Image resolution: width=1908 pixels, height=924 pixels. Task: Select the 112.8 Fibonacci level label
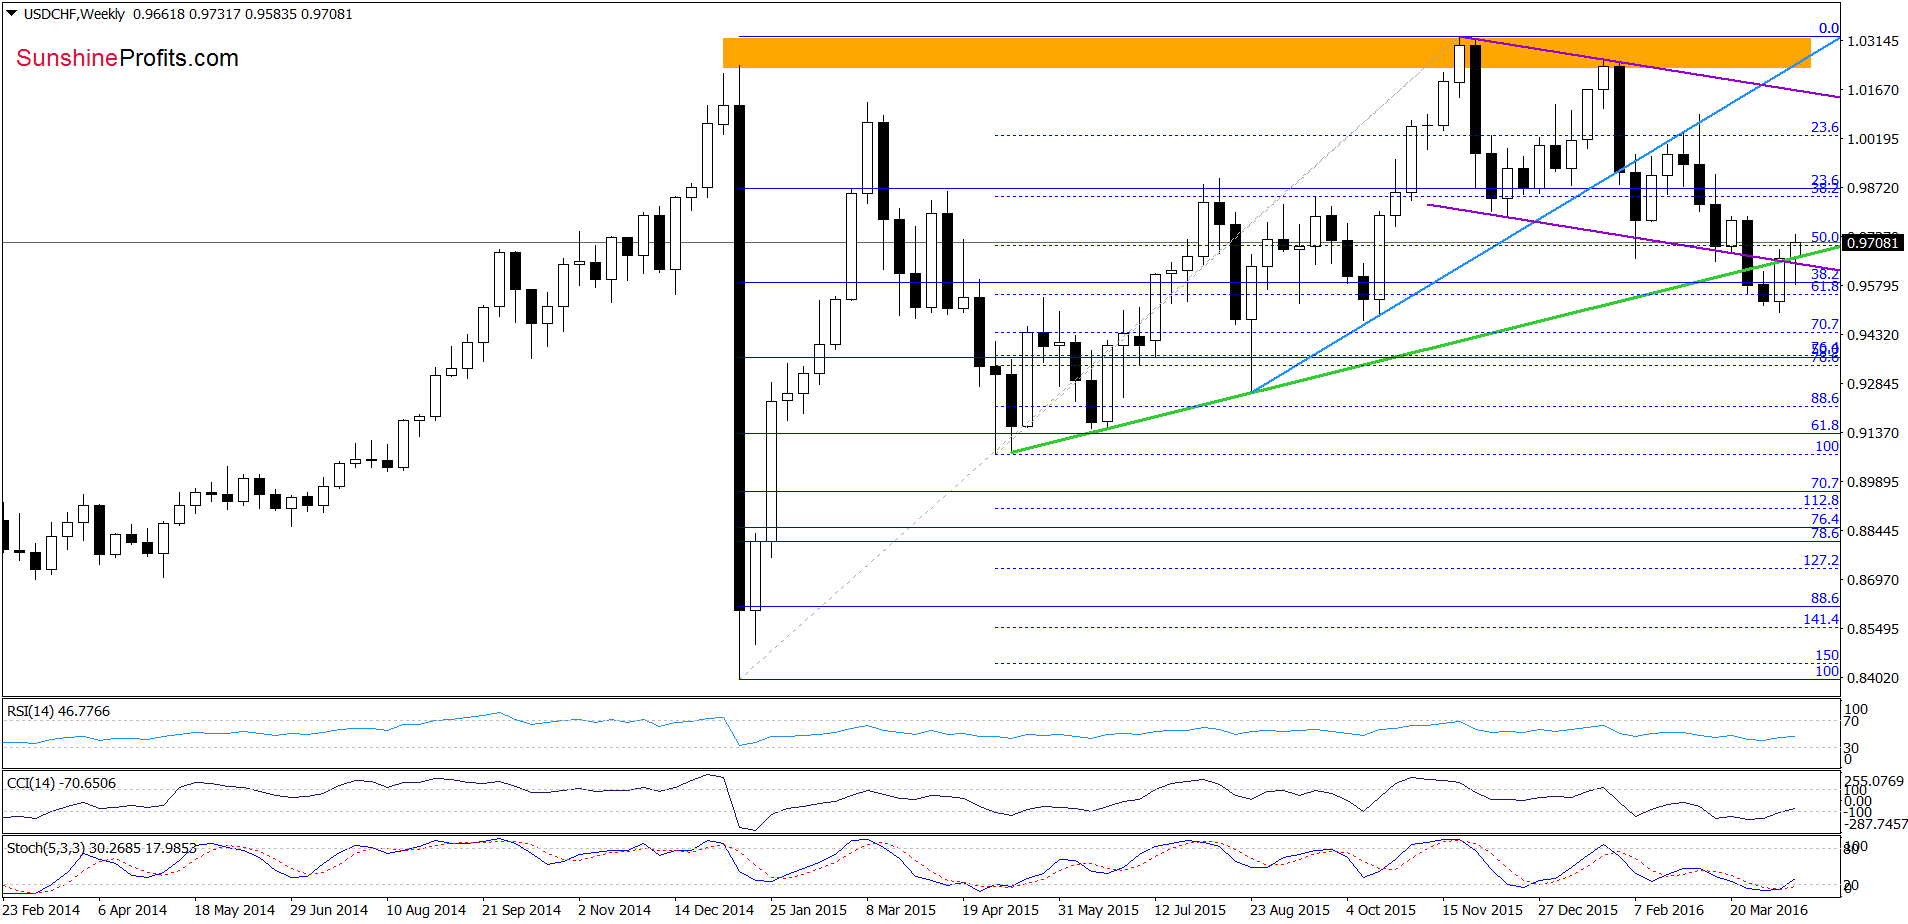point(1821,500)
